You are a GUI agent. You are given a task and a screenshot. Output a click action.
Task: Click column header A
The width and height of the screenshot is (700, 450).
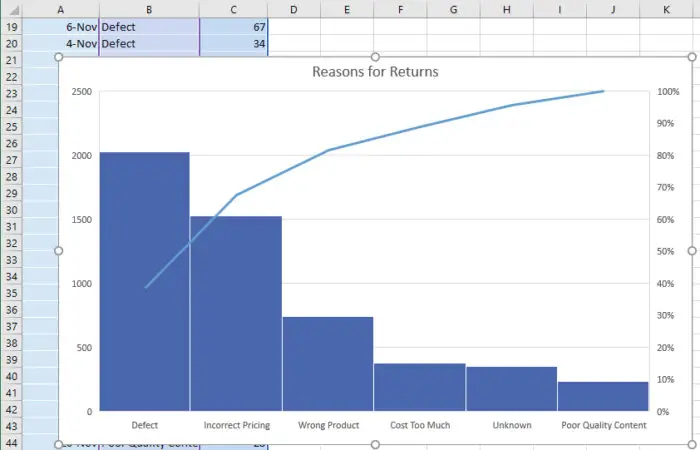click(x=60, y=9)
